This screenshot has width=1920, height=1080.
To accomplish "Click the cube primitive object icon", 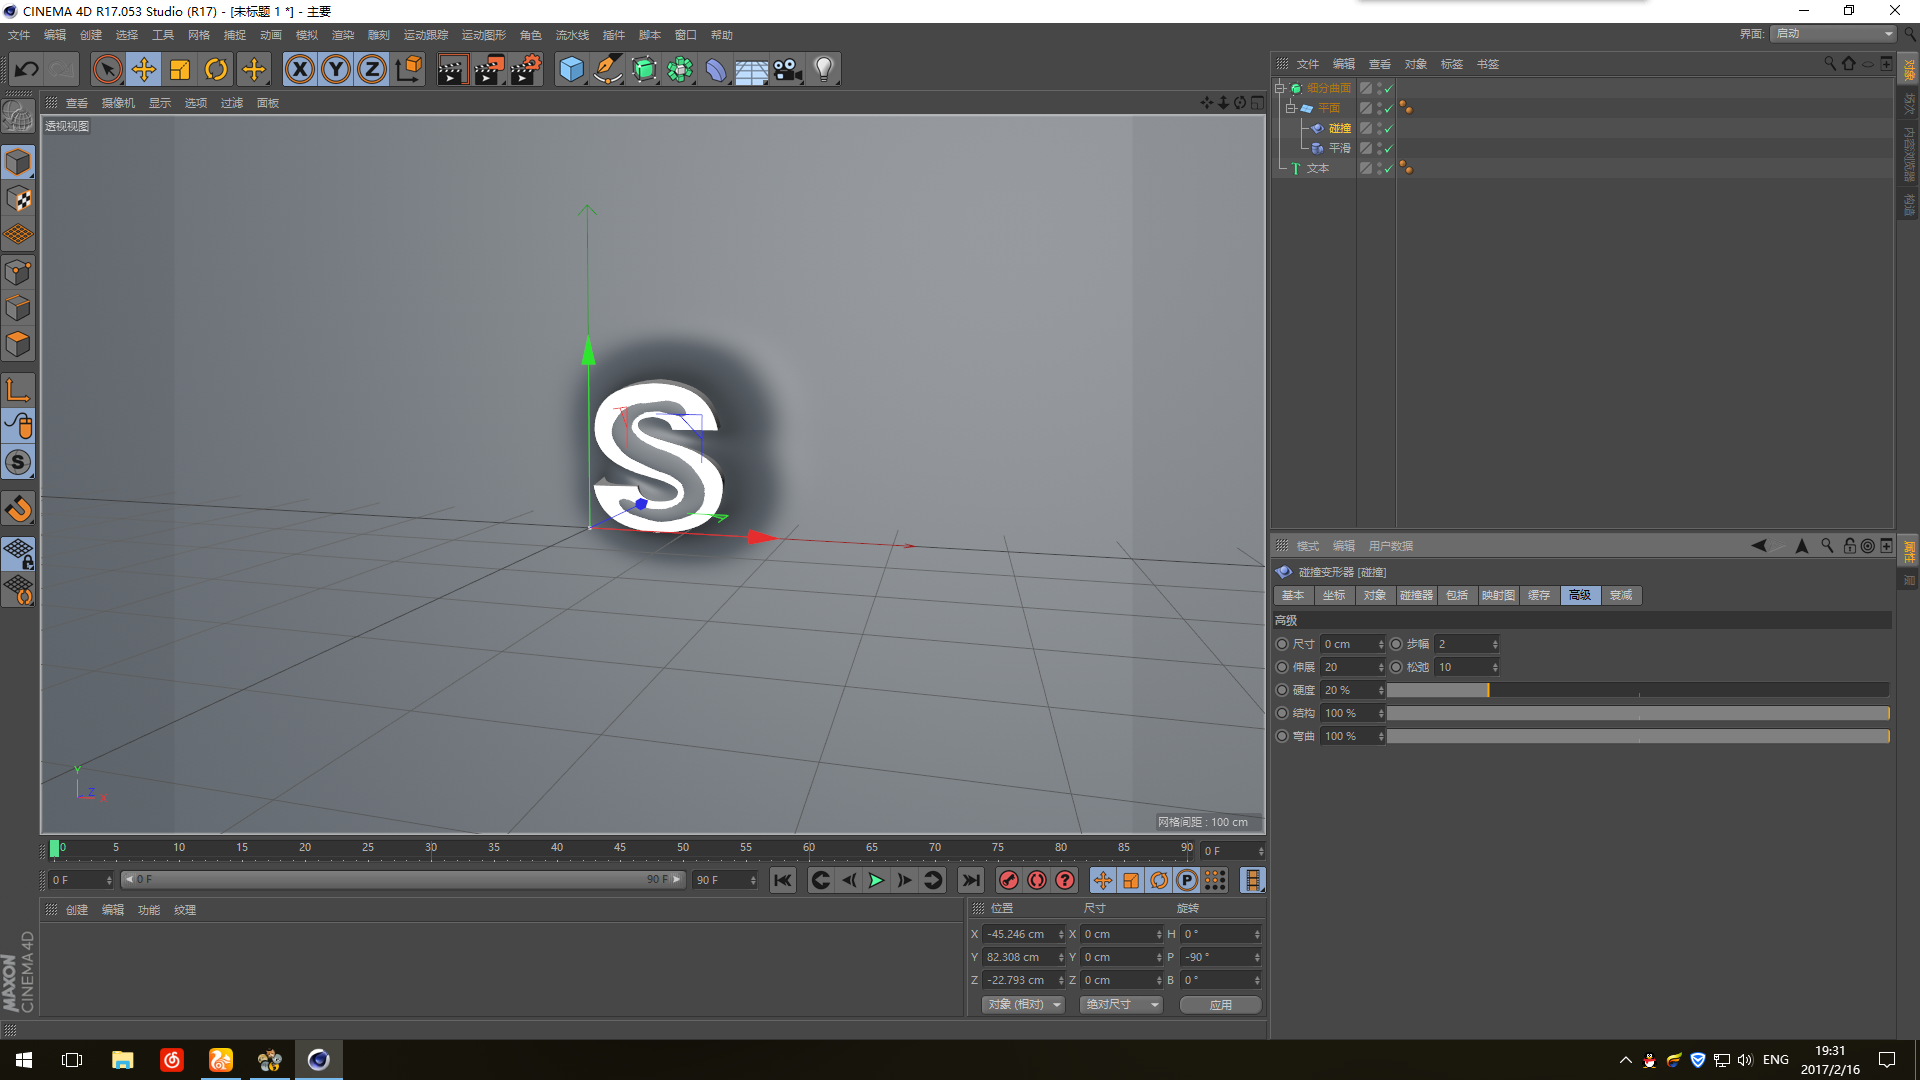I will point(571,69).
